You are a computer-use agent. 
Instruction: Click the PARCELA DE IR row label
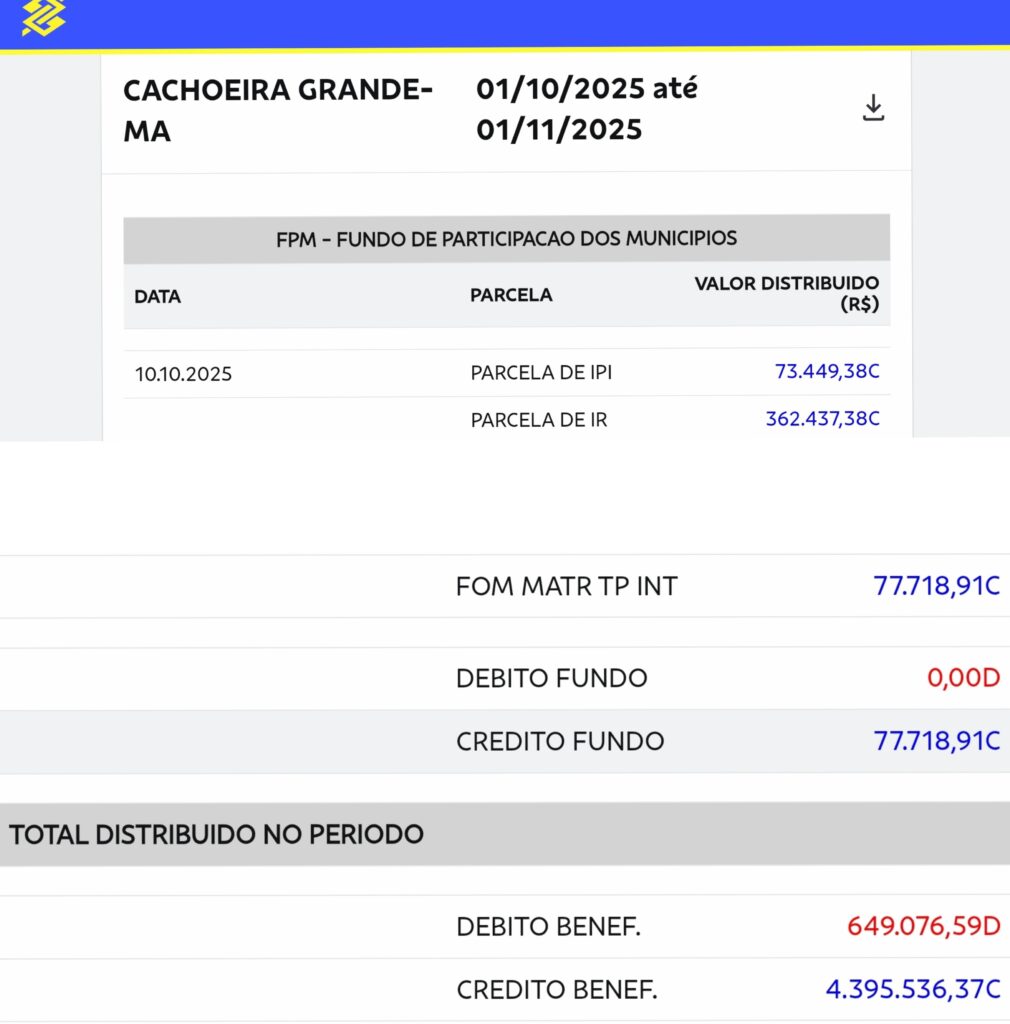(x=539, y=420)
